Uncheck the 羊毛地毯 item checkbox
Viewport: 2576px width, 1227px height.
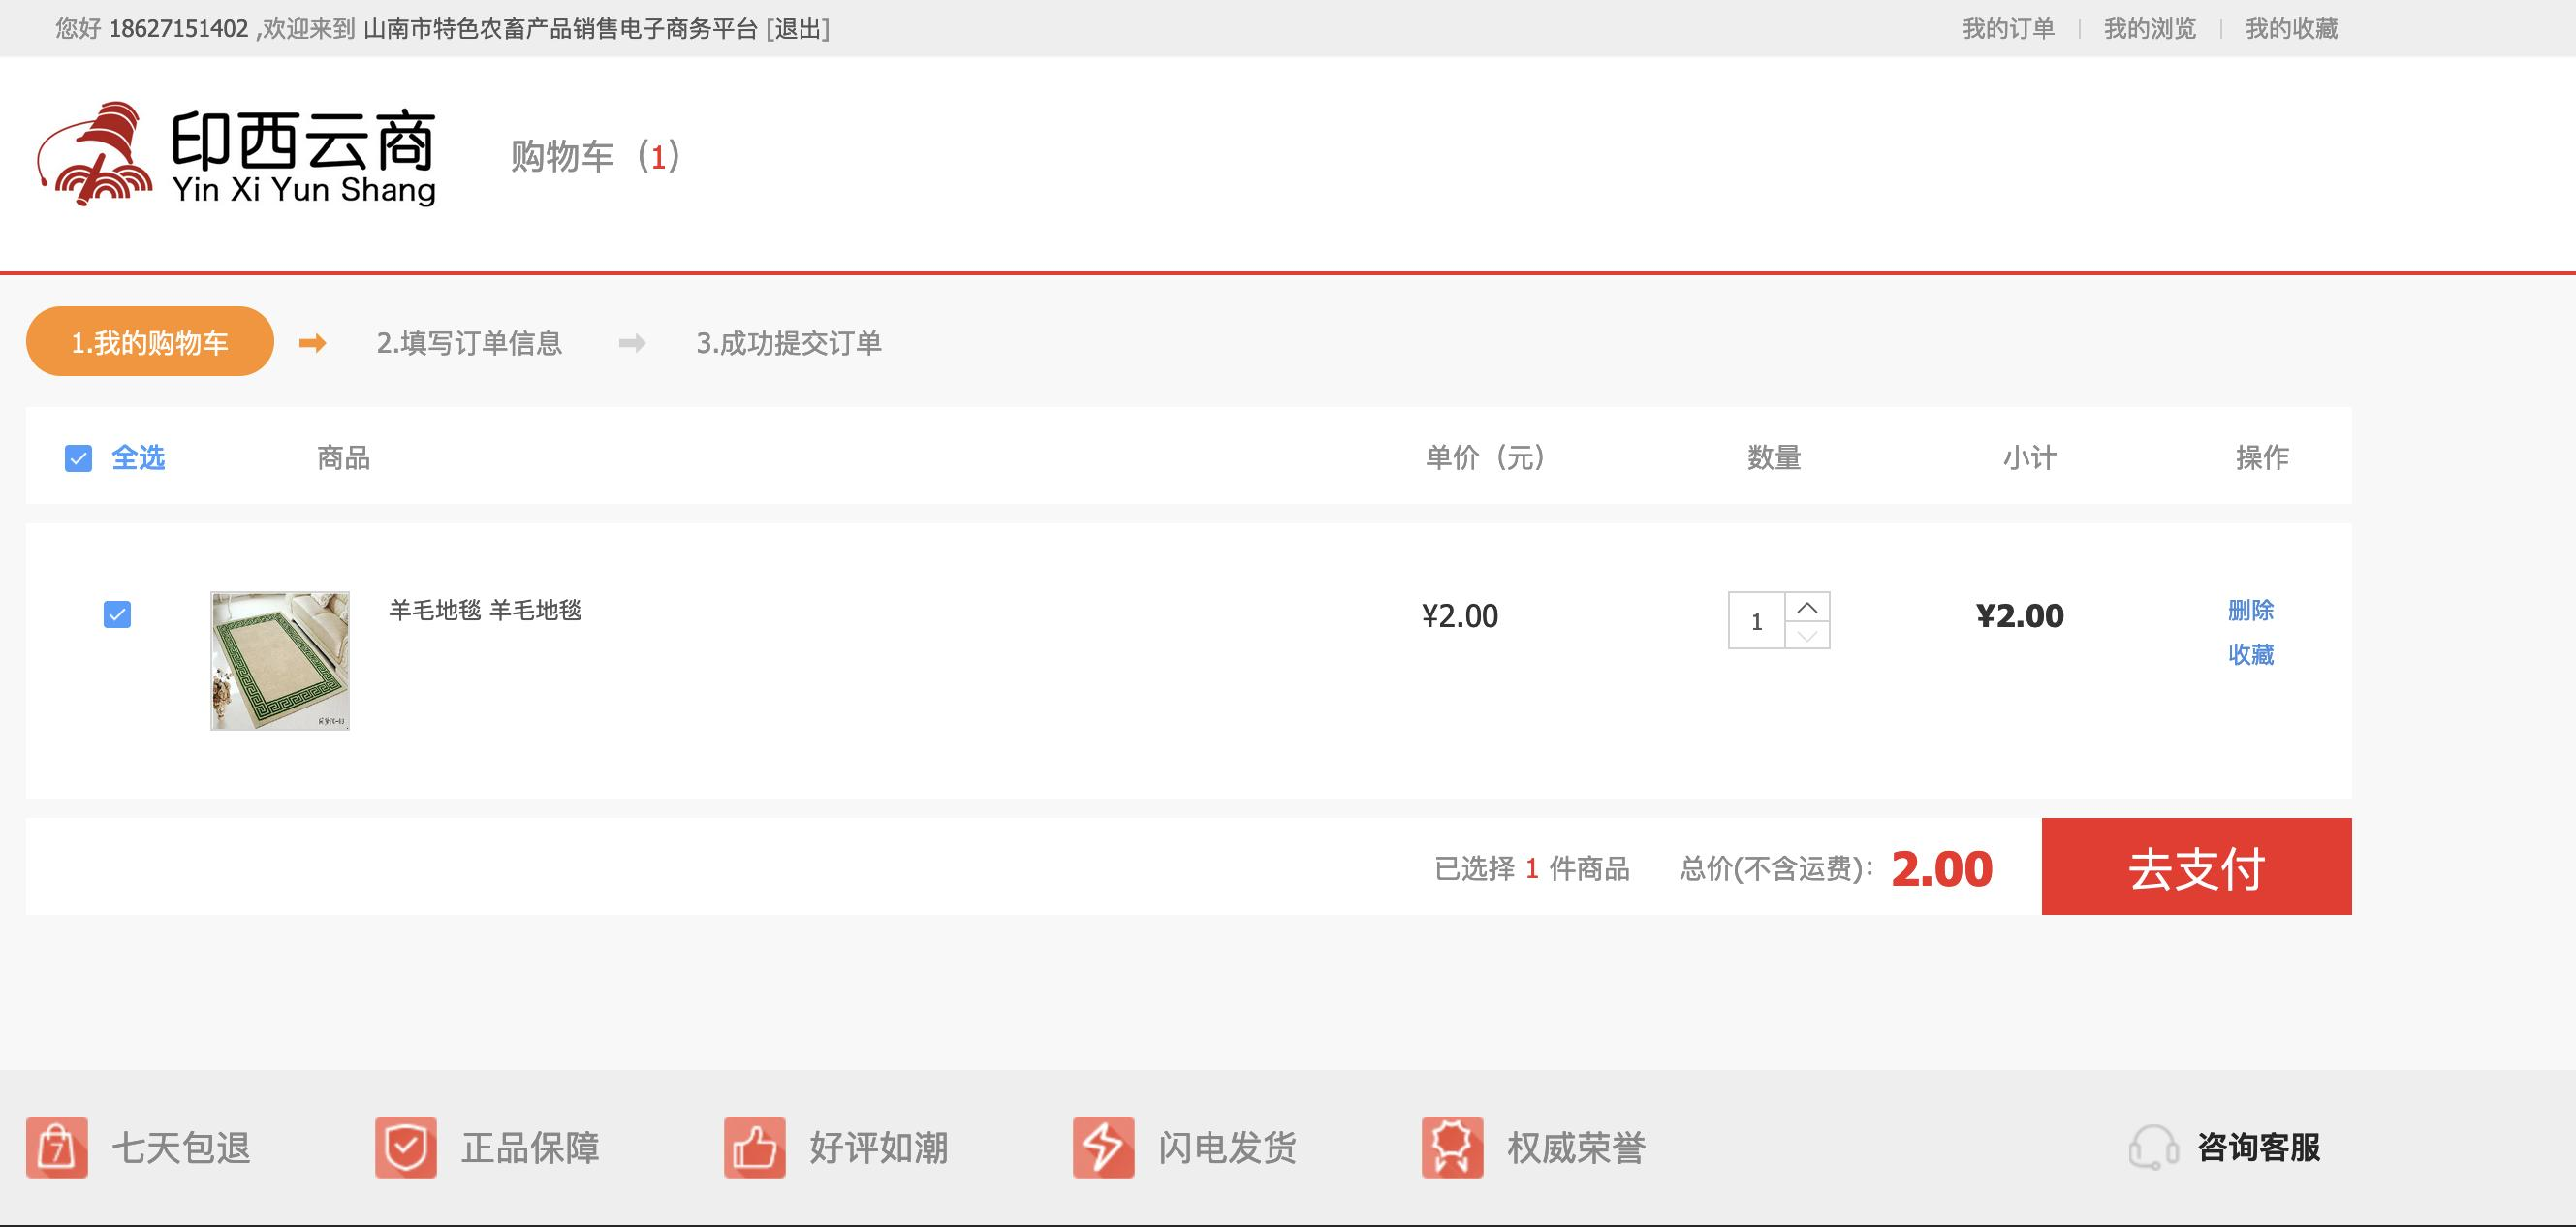pos(117,614)
